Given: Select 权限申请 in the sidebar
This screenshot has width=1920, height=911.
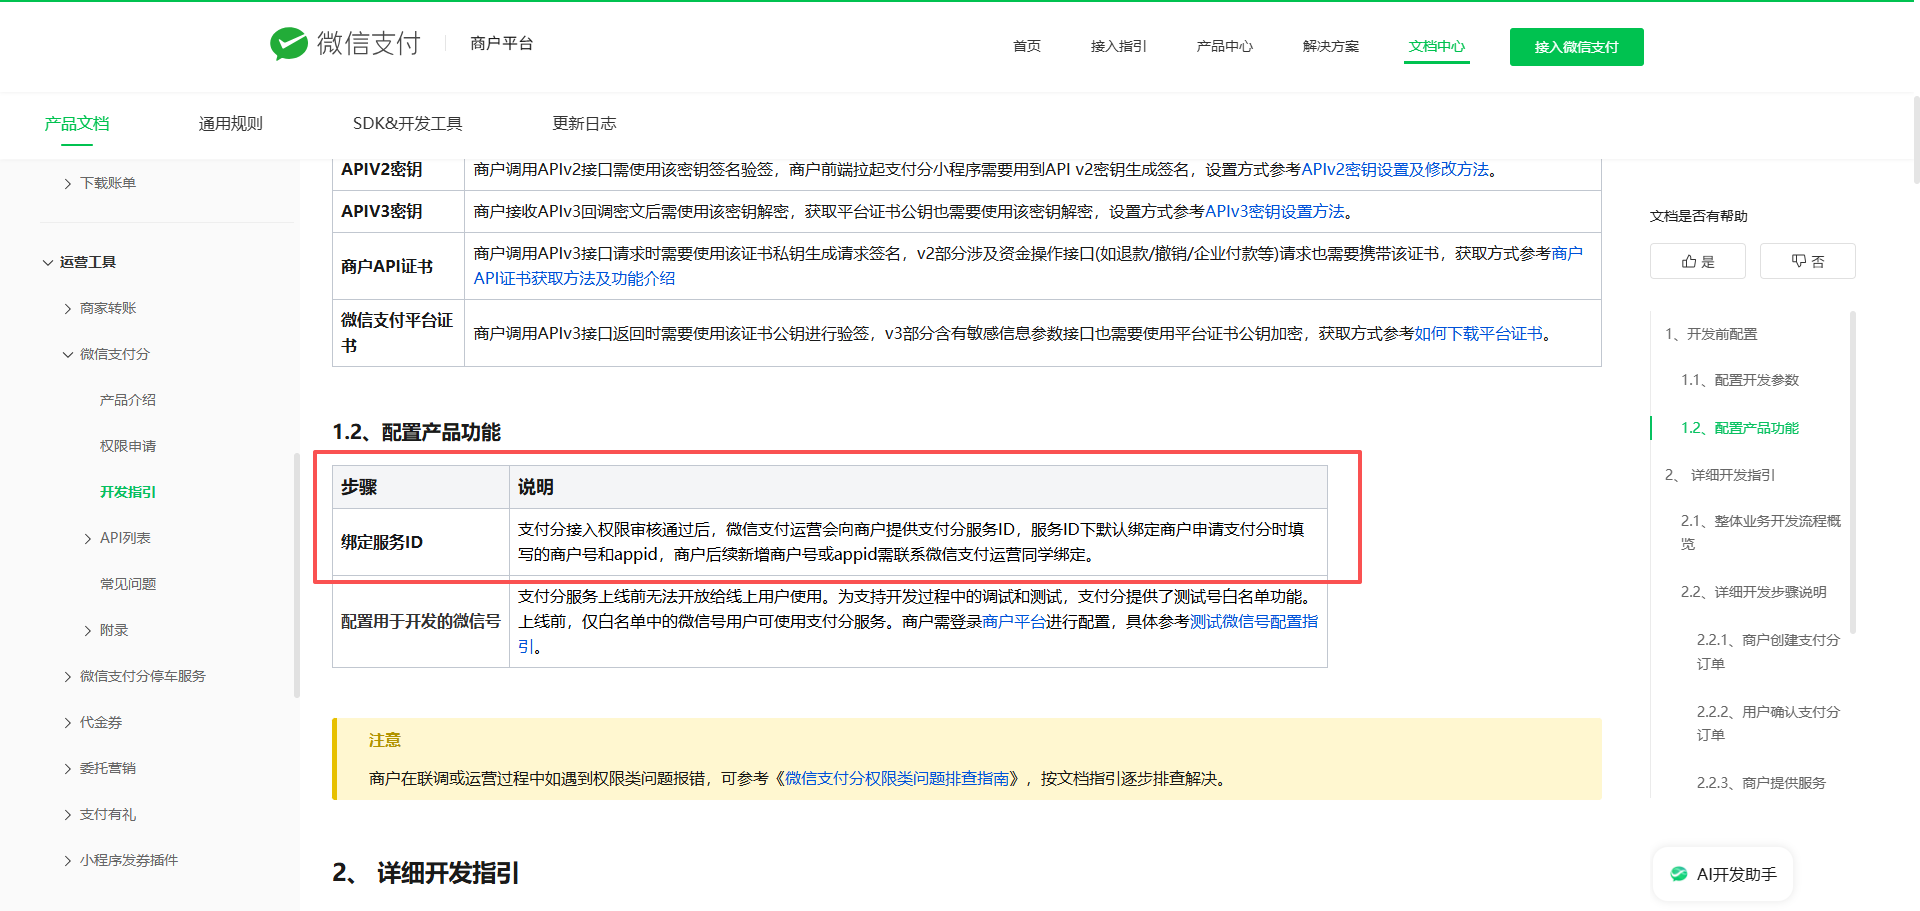Looking at the screenshot, I should click(128, 446).
